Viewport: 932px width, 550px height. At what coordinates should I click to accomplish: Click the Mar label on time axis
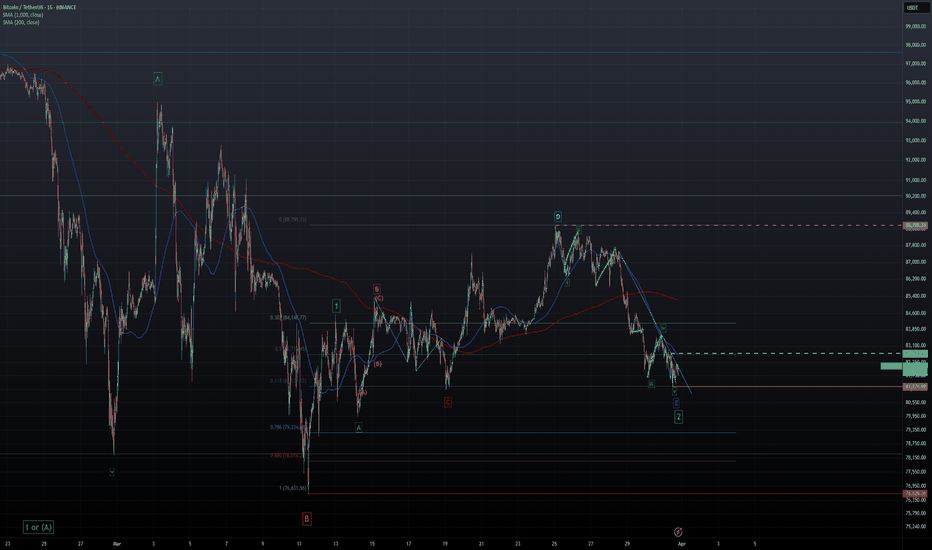pos(117,543)
